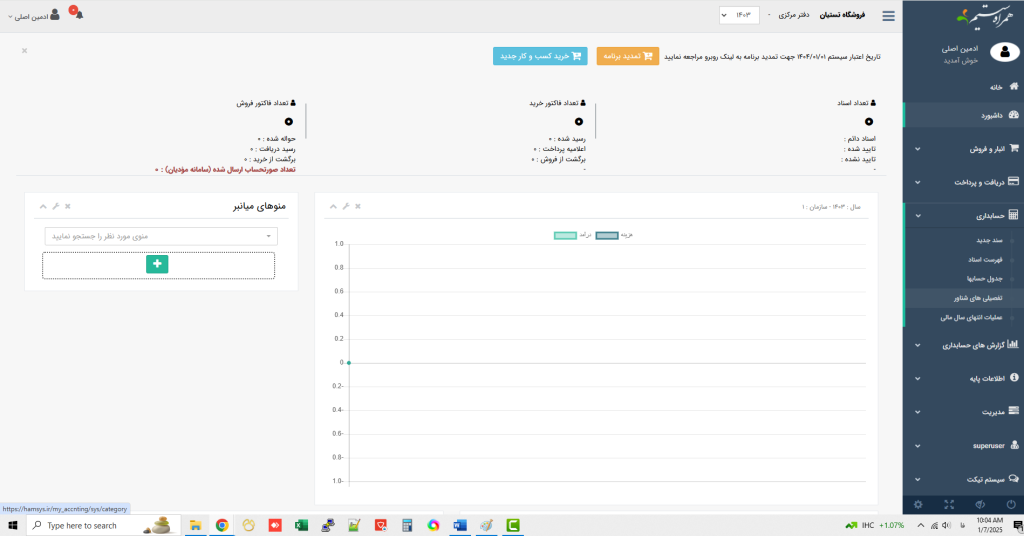Image resolution: width=1024 pixels, height=536 pixels.
Task: Click the wrench icon on shortcut menus panel
Action: click(x=55, y=206)
